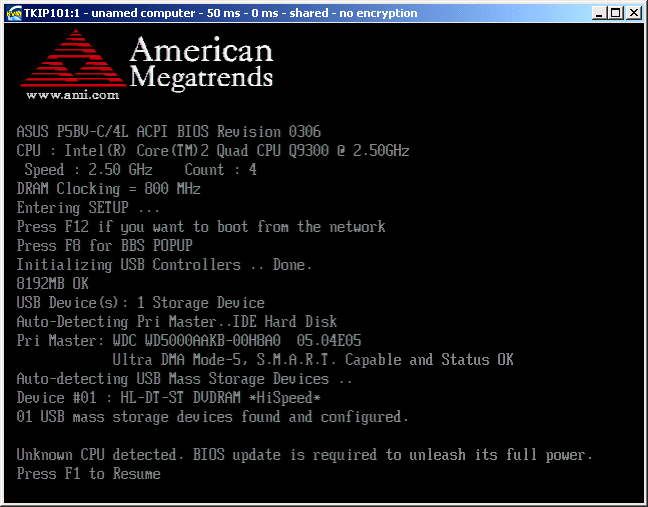Click the American Megatrends triangle logo
This screenshot has width=648, height=507.
coord(73,58)
